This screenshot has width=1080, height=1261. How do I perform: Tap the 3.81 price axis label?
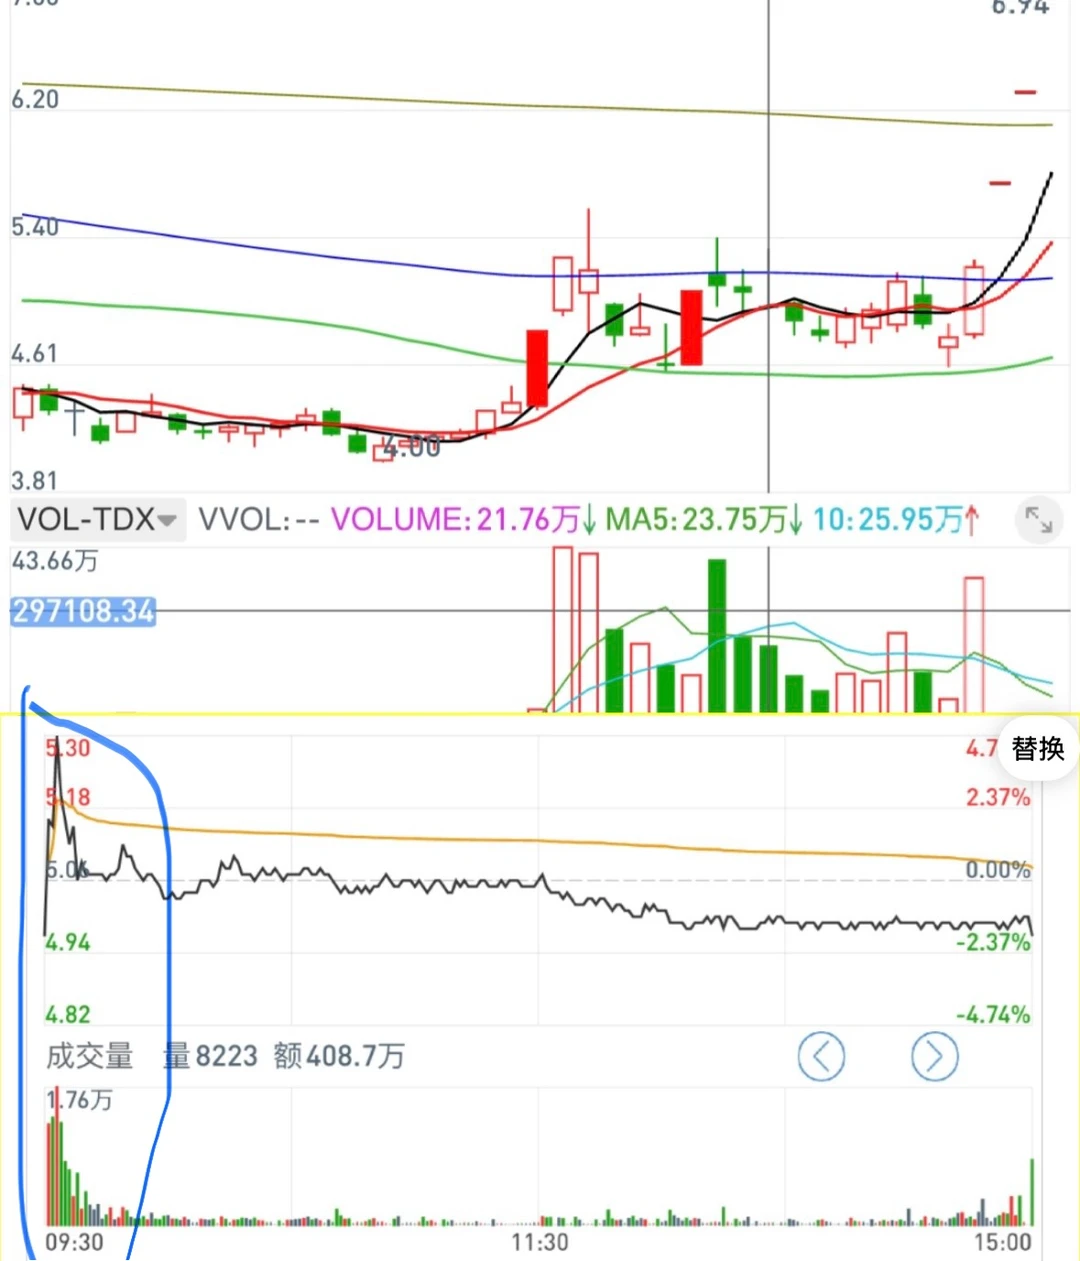coord(35,480)
